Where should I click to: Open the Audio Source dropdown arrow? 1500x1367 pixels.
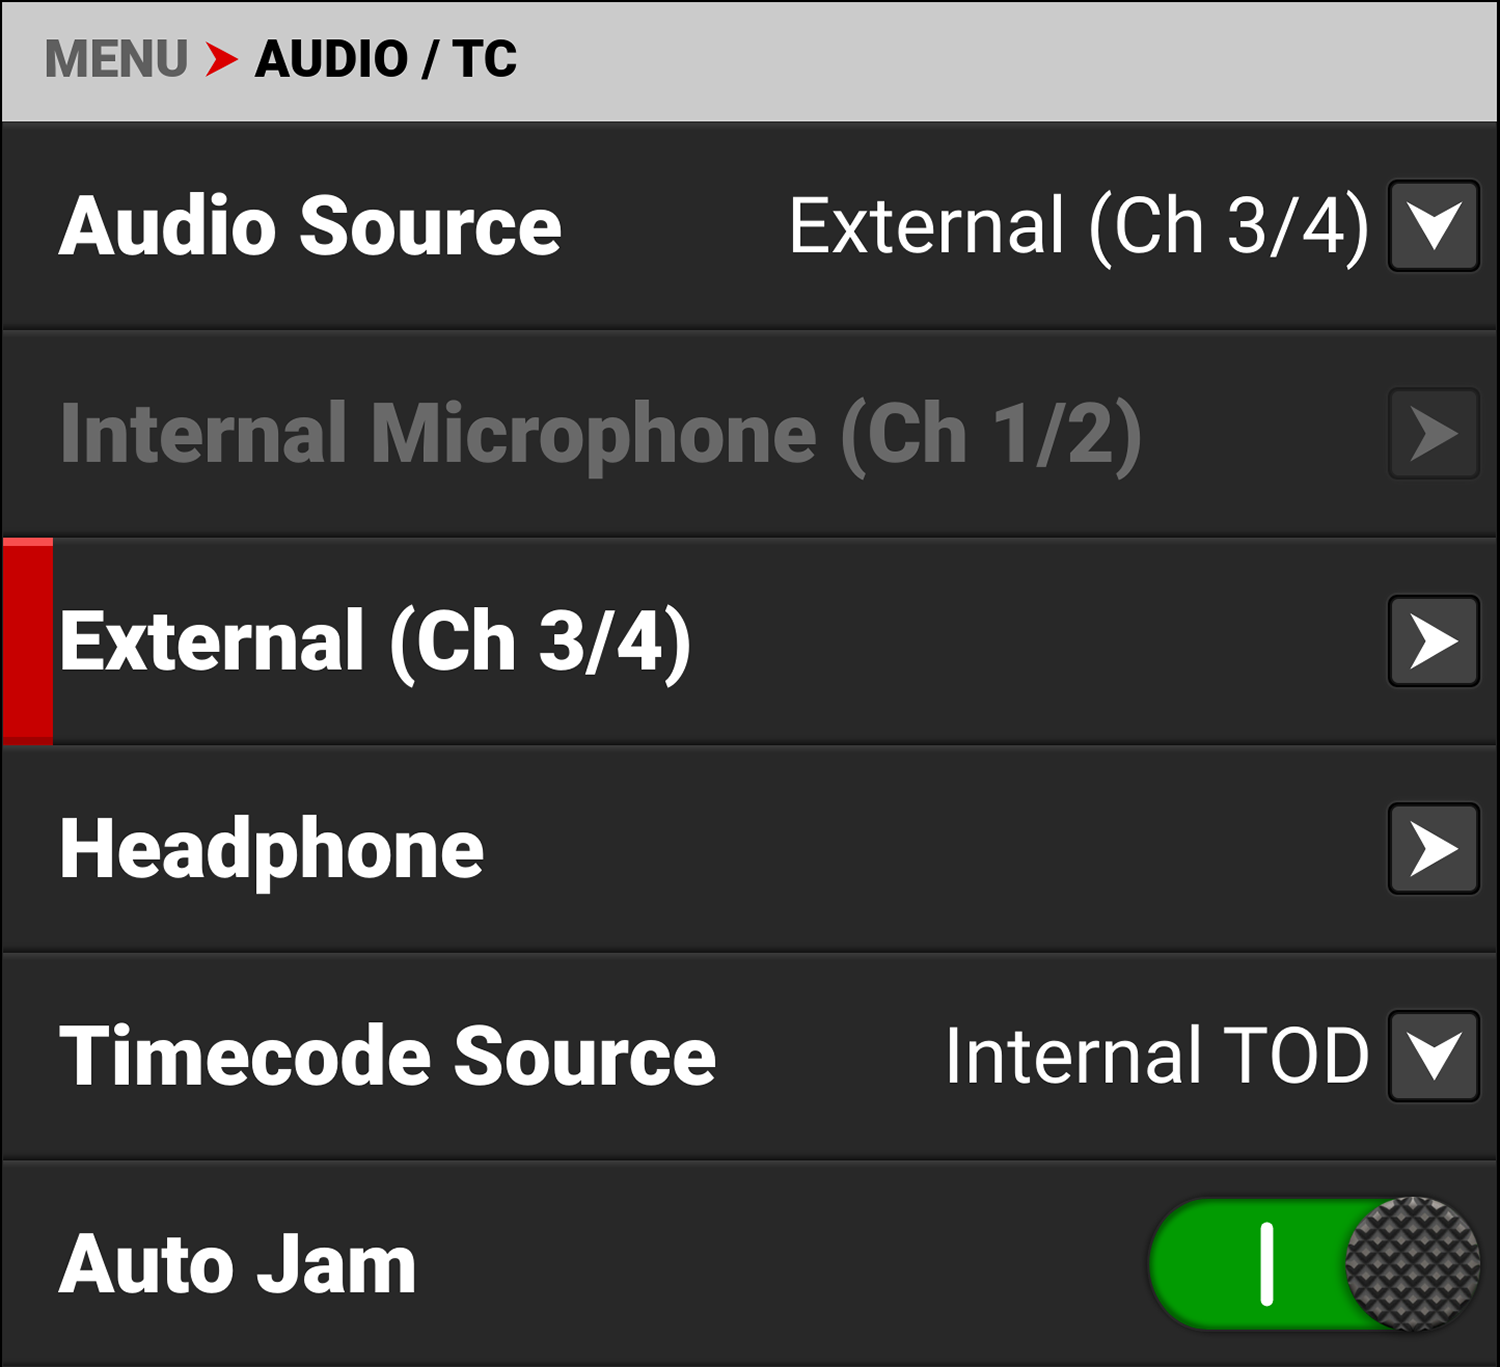pos(1434,229)
